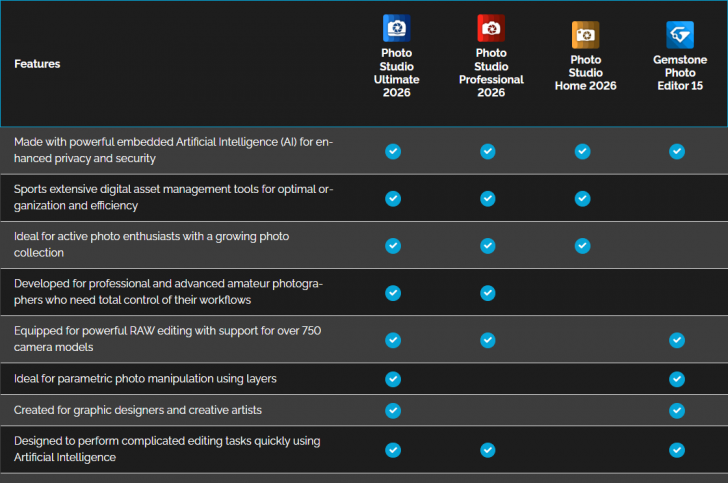
Task: Click Gemstone checkmark for graphic designers row
Action: pyautogui.click(x=677, y=411)
